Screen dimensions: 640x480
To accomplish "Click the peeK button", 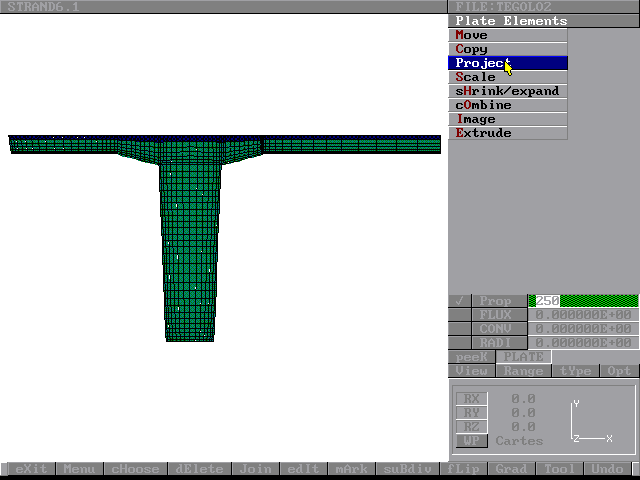I will 471,357.
